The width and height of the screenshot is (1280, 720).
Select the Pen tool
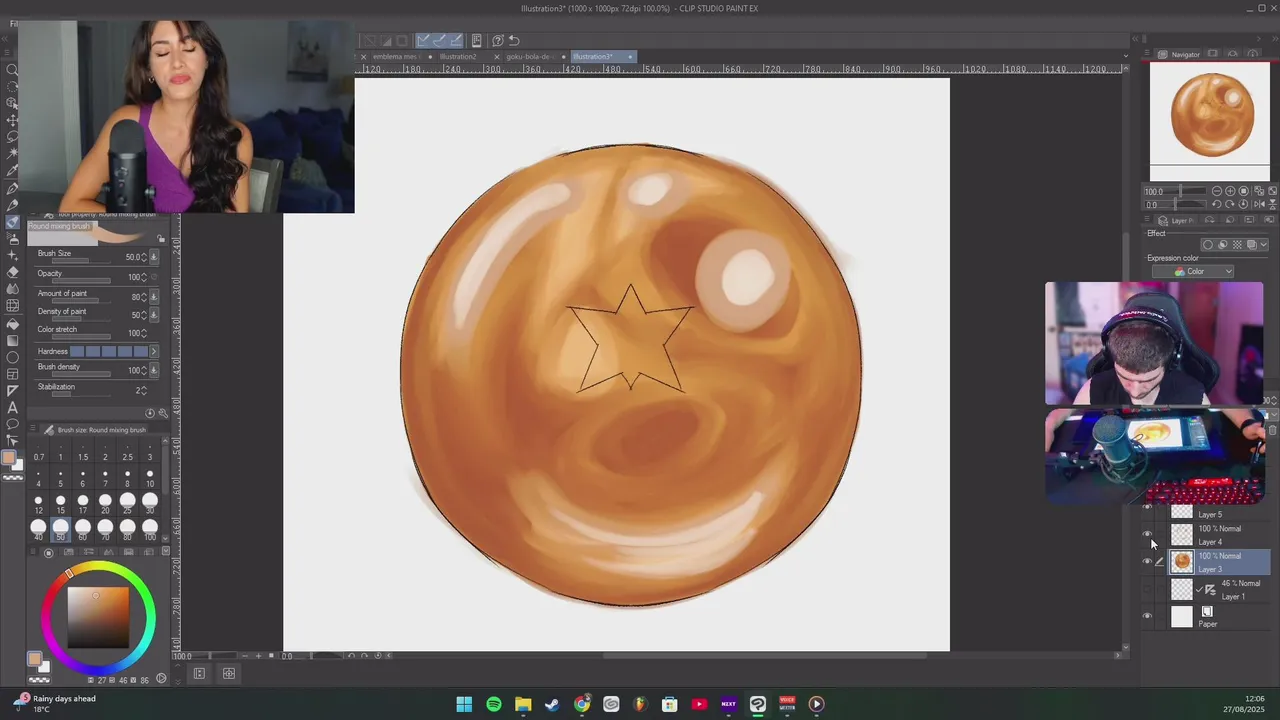[12, 188]
